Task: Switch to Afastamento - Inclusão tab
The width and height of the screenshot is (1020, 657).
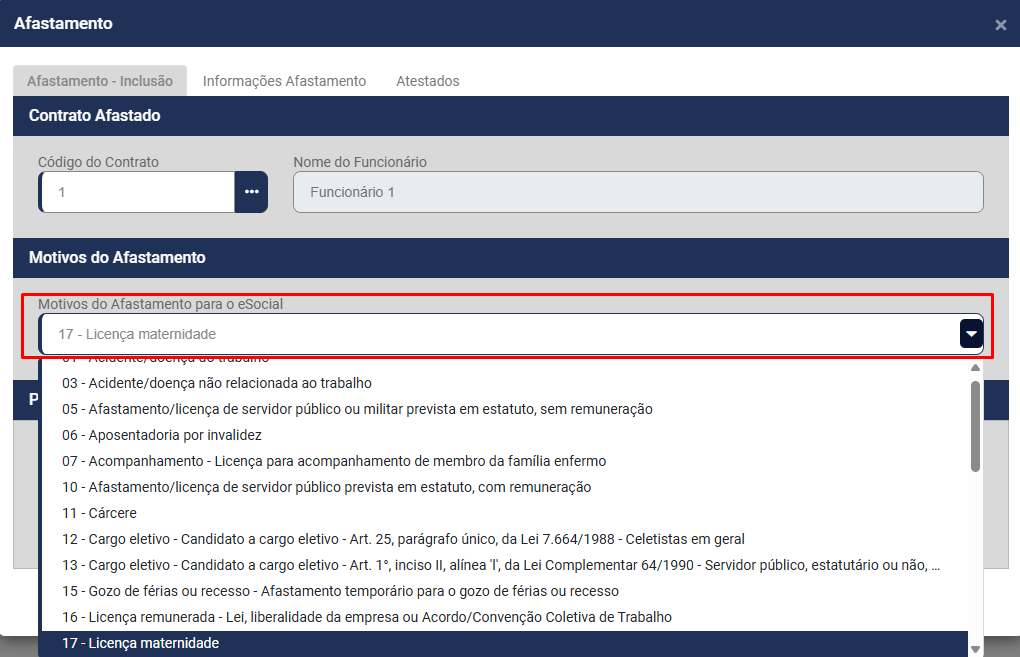Action: pyautogui.click(x=100, y=81)
